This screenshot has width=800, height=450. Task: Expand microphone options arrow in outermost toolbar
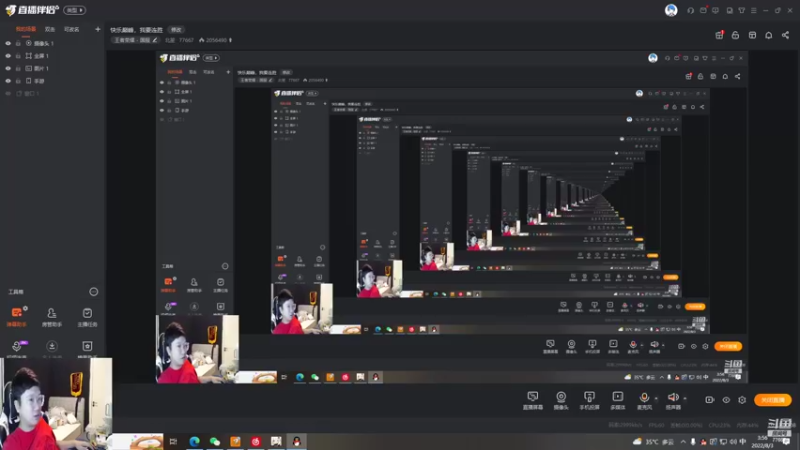(656, 398)
